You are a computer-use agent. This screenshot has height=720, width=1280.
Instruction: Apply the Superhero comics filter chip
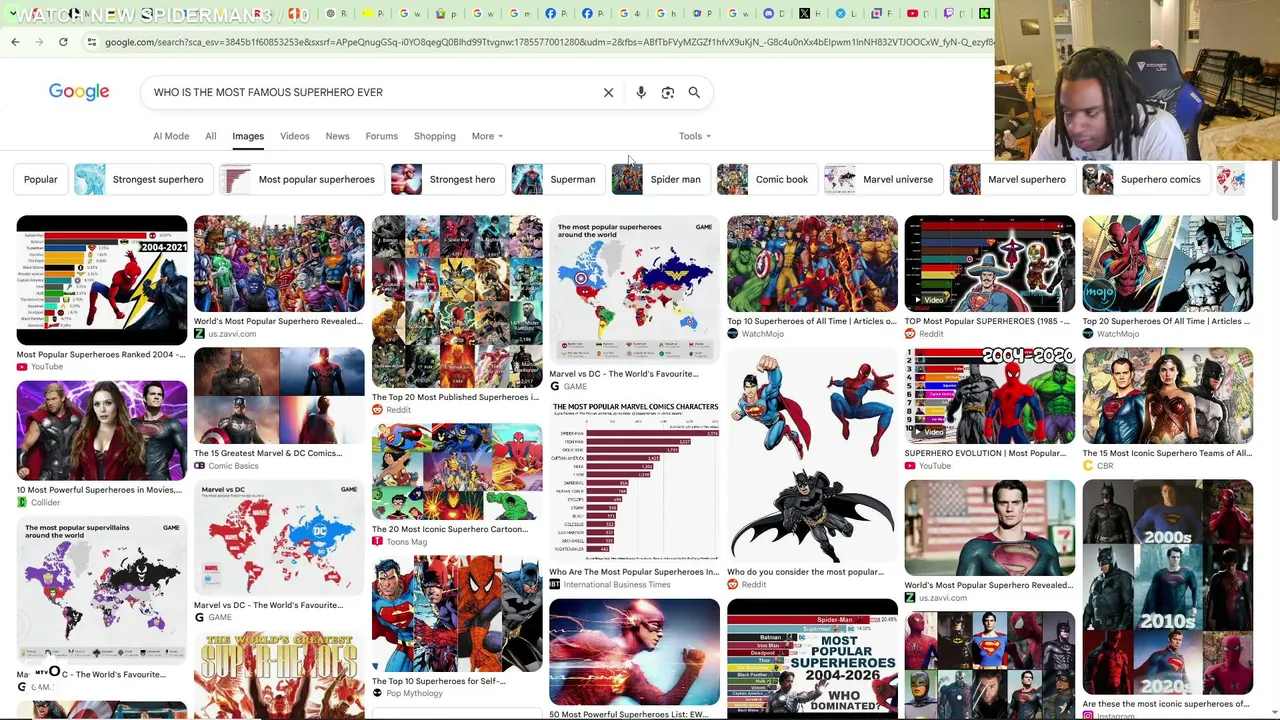1144,180
